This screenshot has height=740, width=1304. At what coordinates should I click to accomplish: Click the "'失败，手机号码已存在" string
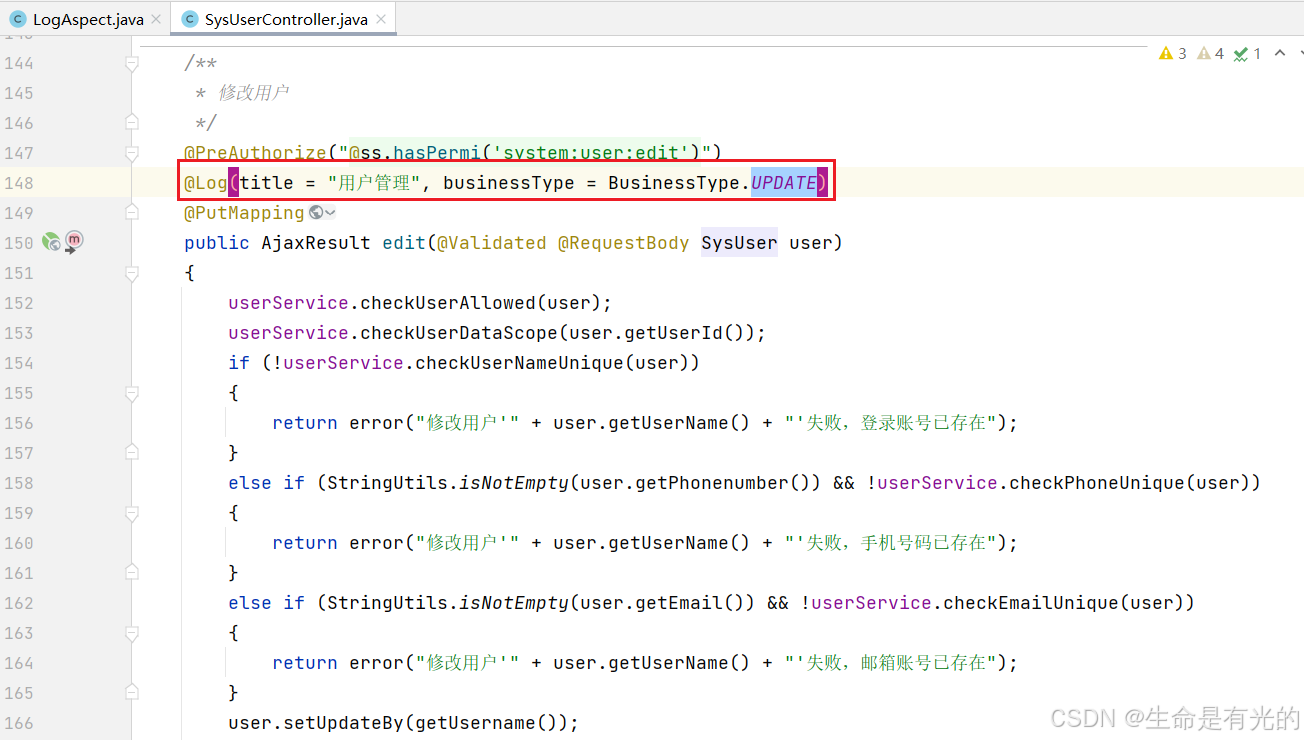tap(889, 543)
